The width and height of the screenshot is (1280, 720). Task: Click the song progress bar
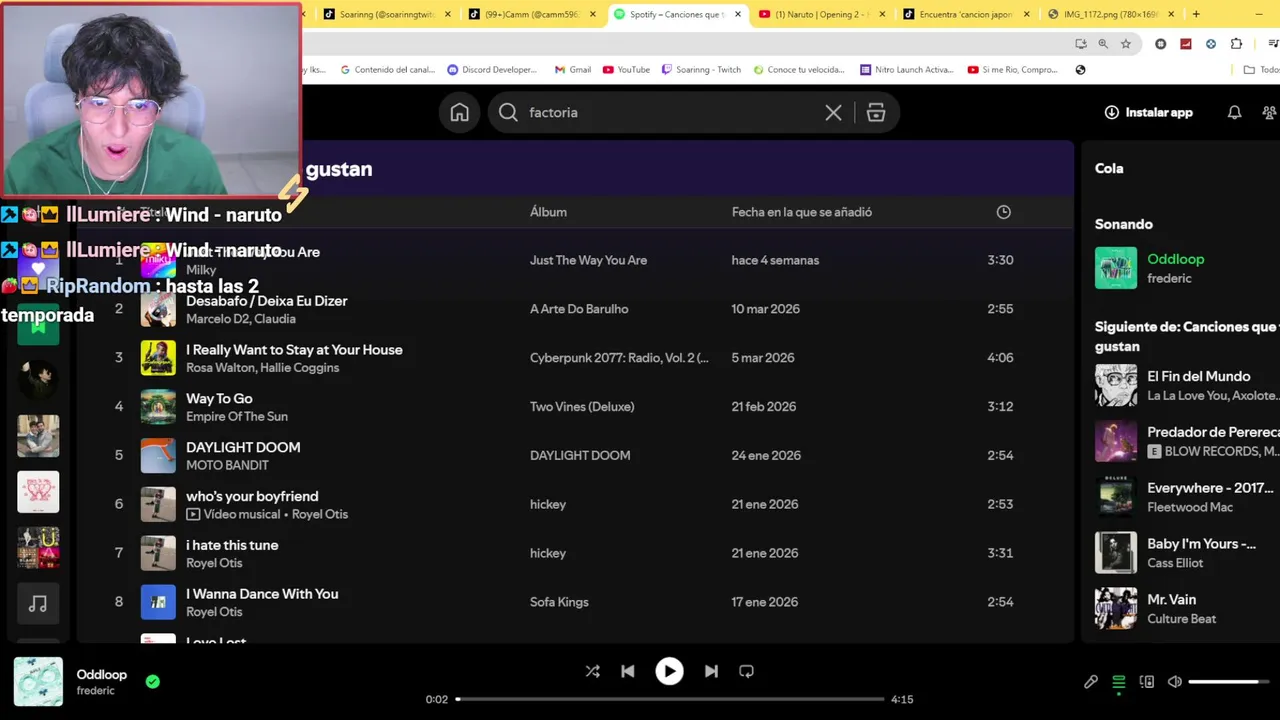(670, 699)
